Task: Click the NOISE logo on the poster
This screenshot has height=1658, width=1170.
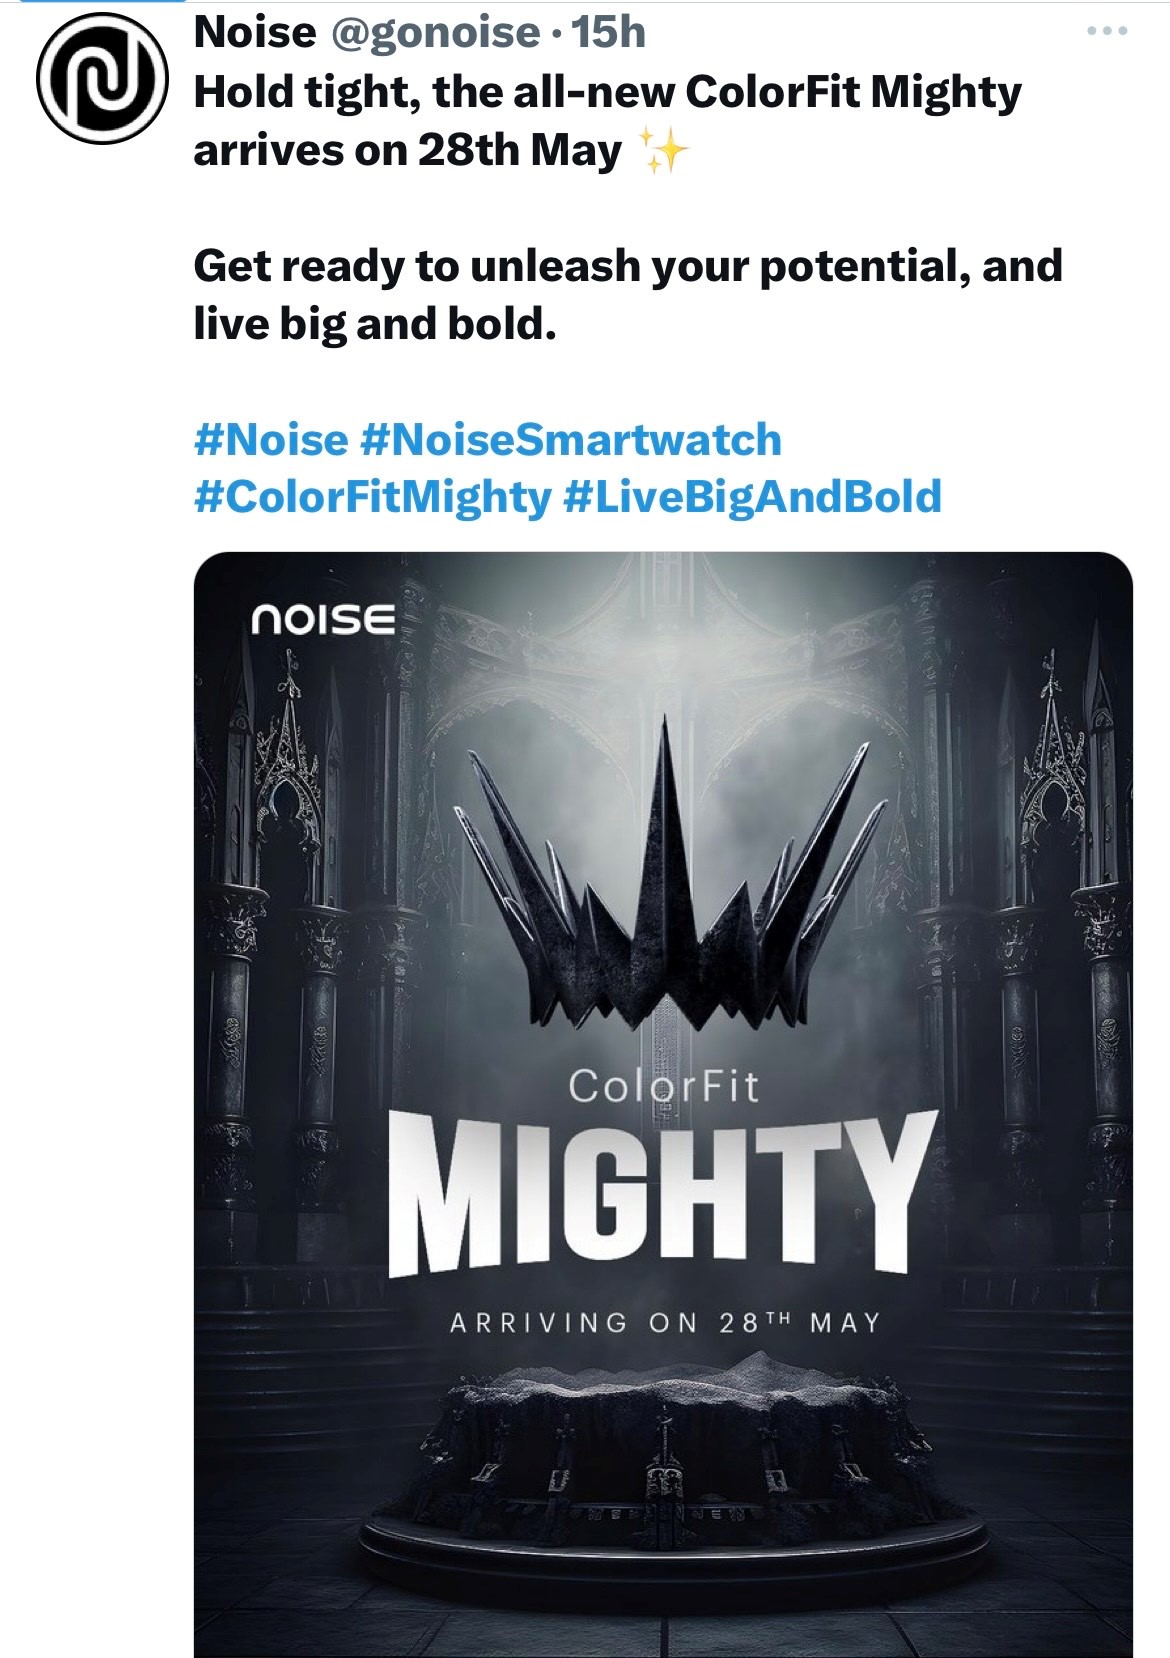Action: [x=324, y=620]
